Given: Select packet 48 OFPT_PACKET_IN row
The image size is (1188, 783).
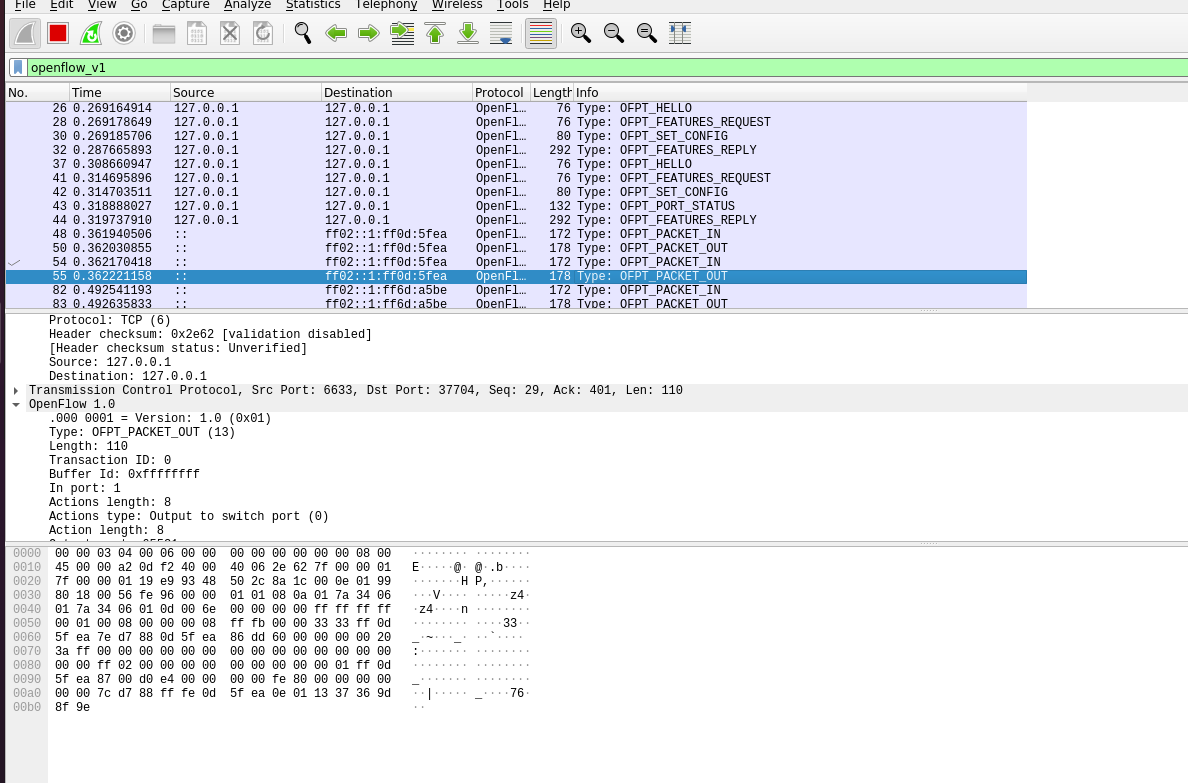Looking at the screenshot, I should pos(516,234).
